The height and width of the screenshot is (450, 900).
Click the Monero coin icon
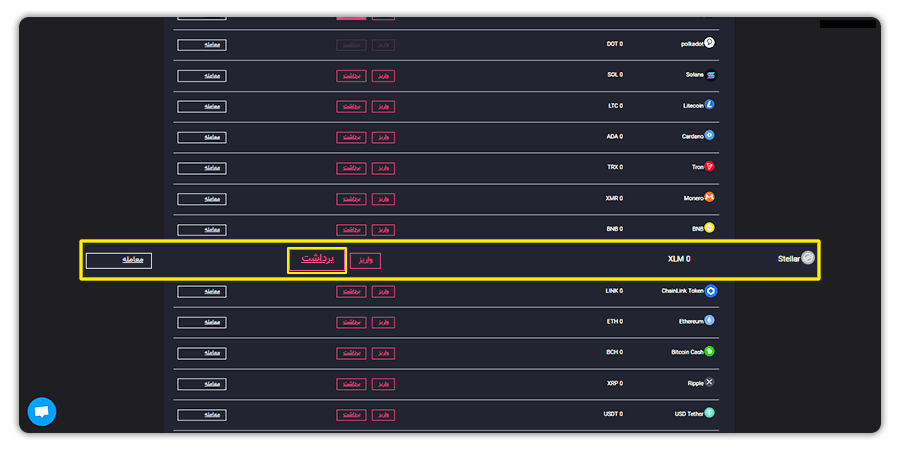[x=709, y=197]
